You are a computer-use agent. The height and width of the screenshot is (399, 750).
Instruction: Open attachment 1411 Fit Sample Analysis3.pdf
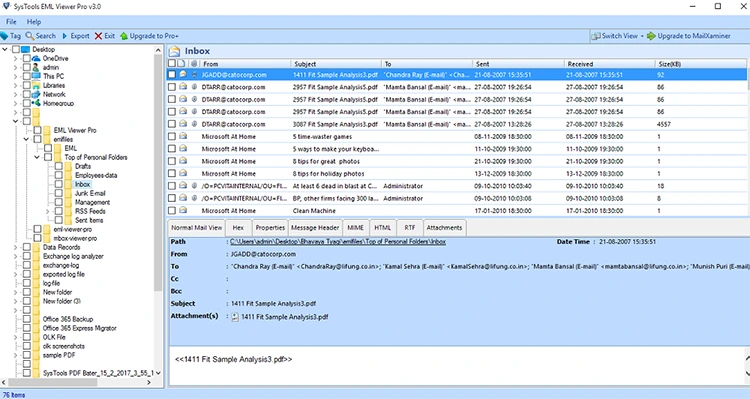point(285,317)
